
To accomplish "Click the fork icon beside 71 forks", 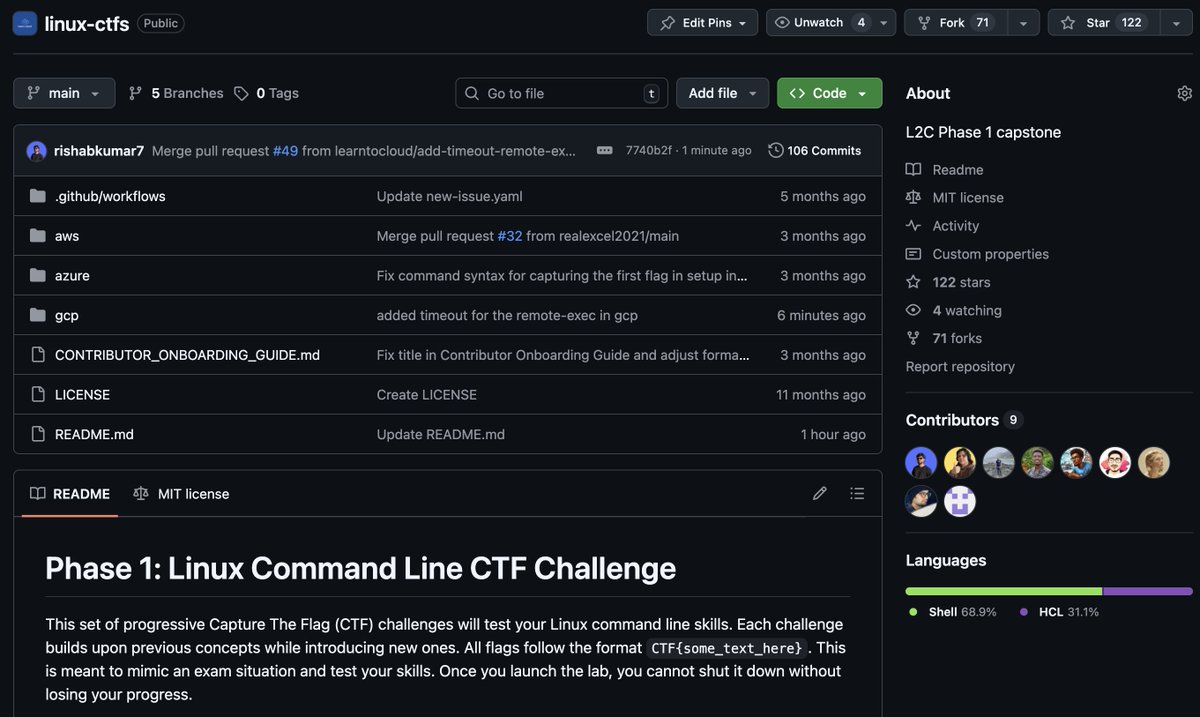I will pos(913,338).
